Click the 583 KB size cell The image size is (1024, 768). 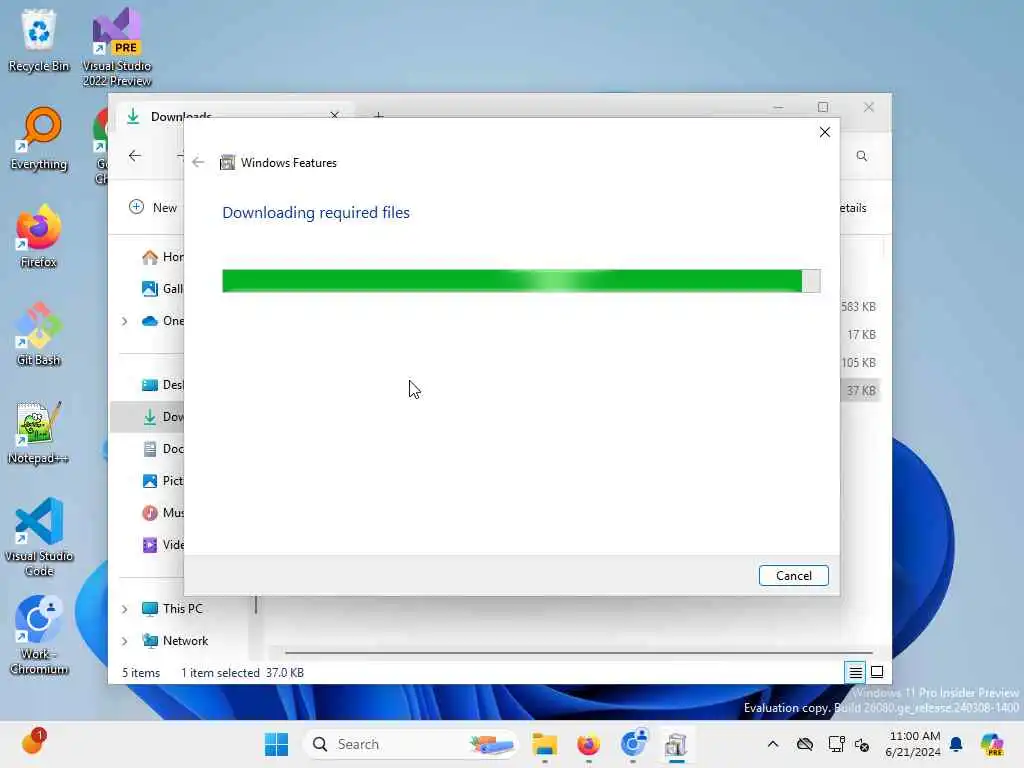point(858,306)
